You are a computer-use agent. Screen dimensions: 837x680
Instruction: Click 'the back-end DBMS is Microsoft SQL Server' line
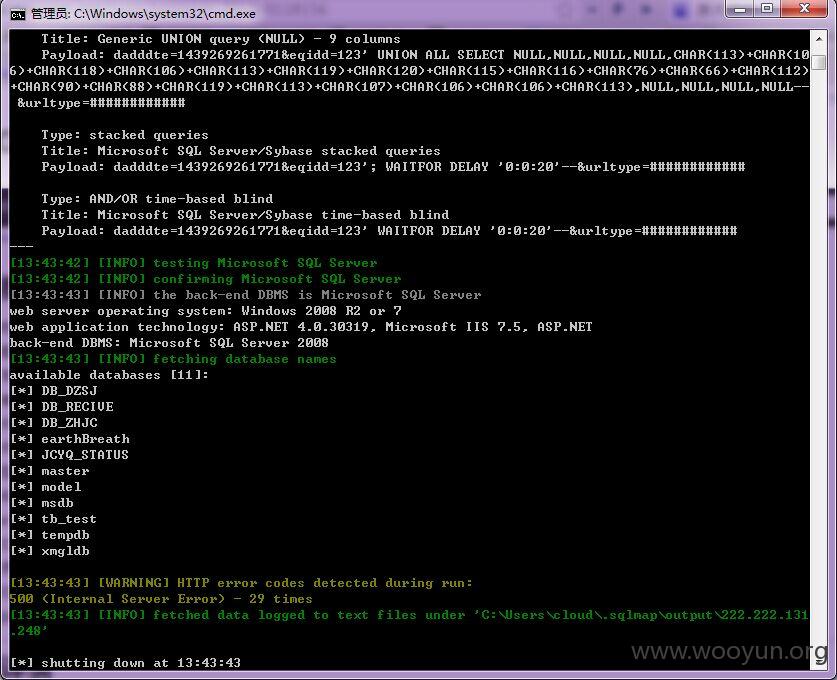pyautogui.click(x=246, y=295)
